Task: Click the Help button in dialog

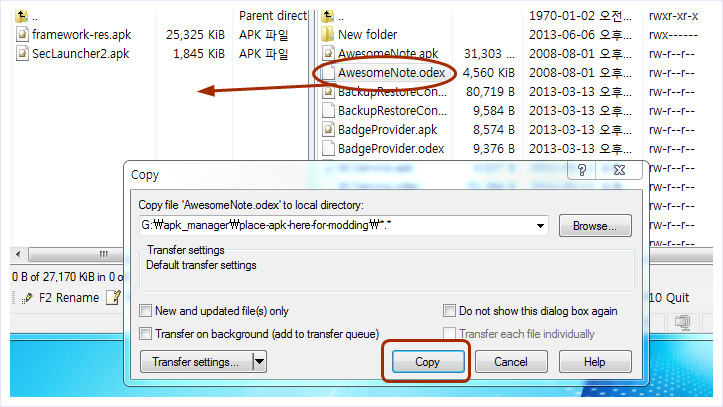Action: (595, 362)
